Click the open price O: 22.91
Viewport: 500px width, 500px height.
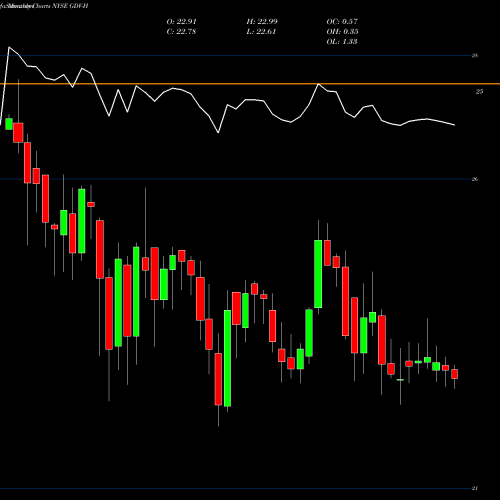tap(181, 22)
